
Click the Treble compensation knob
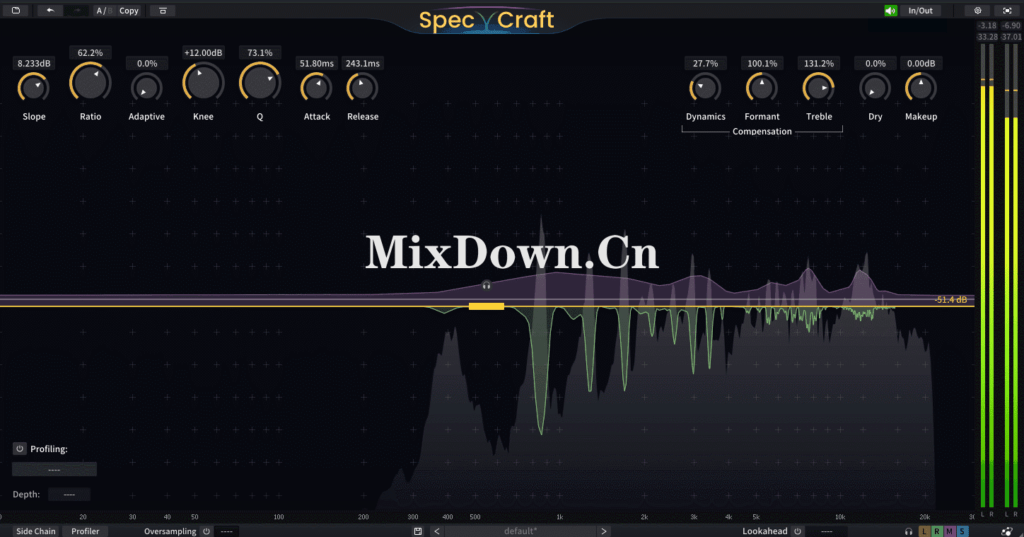coord(818,88)
